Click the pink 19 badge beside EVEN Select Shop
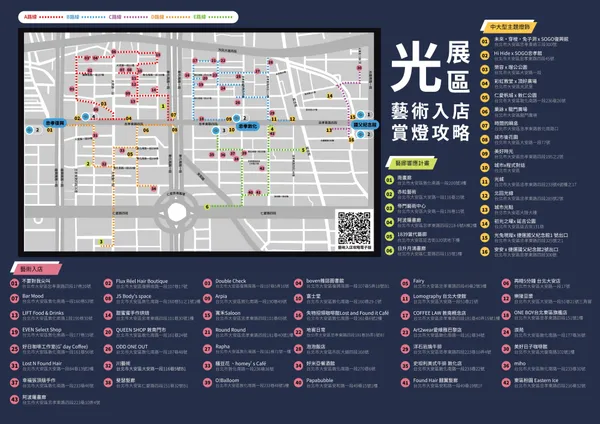This screenshot has width=600, height=424. pos(15,332)
